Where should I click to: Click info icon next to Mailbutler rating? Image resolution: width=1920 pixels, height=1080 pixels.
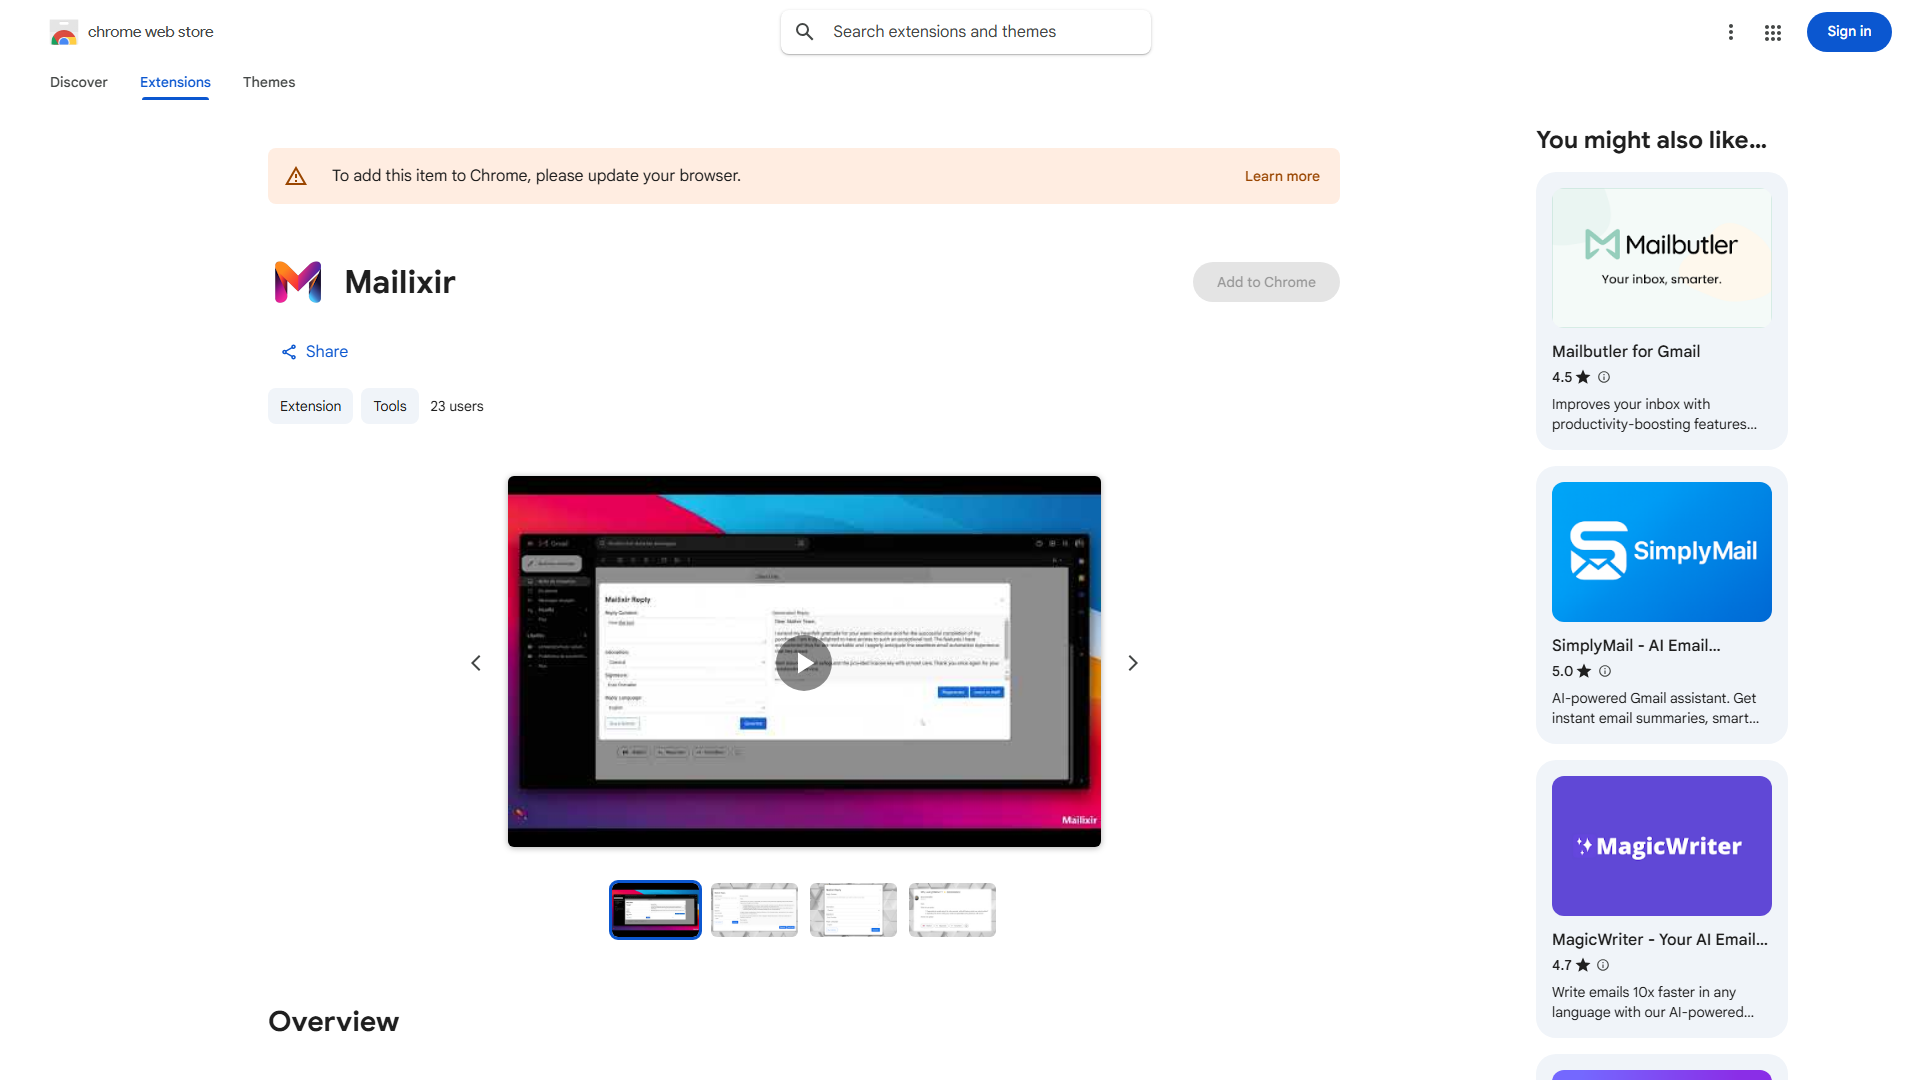tap(1604, 377)
